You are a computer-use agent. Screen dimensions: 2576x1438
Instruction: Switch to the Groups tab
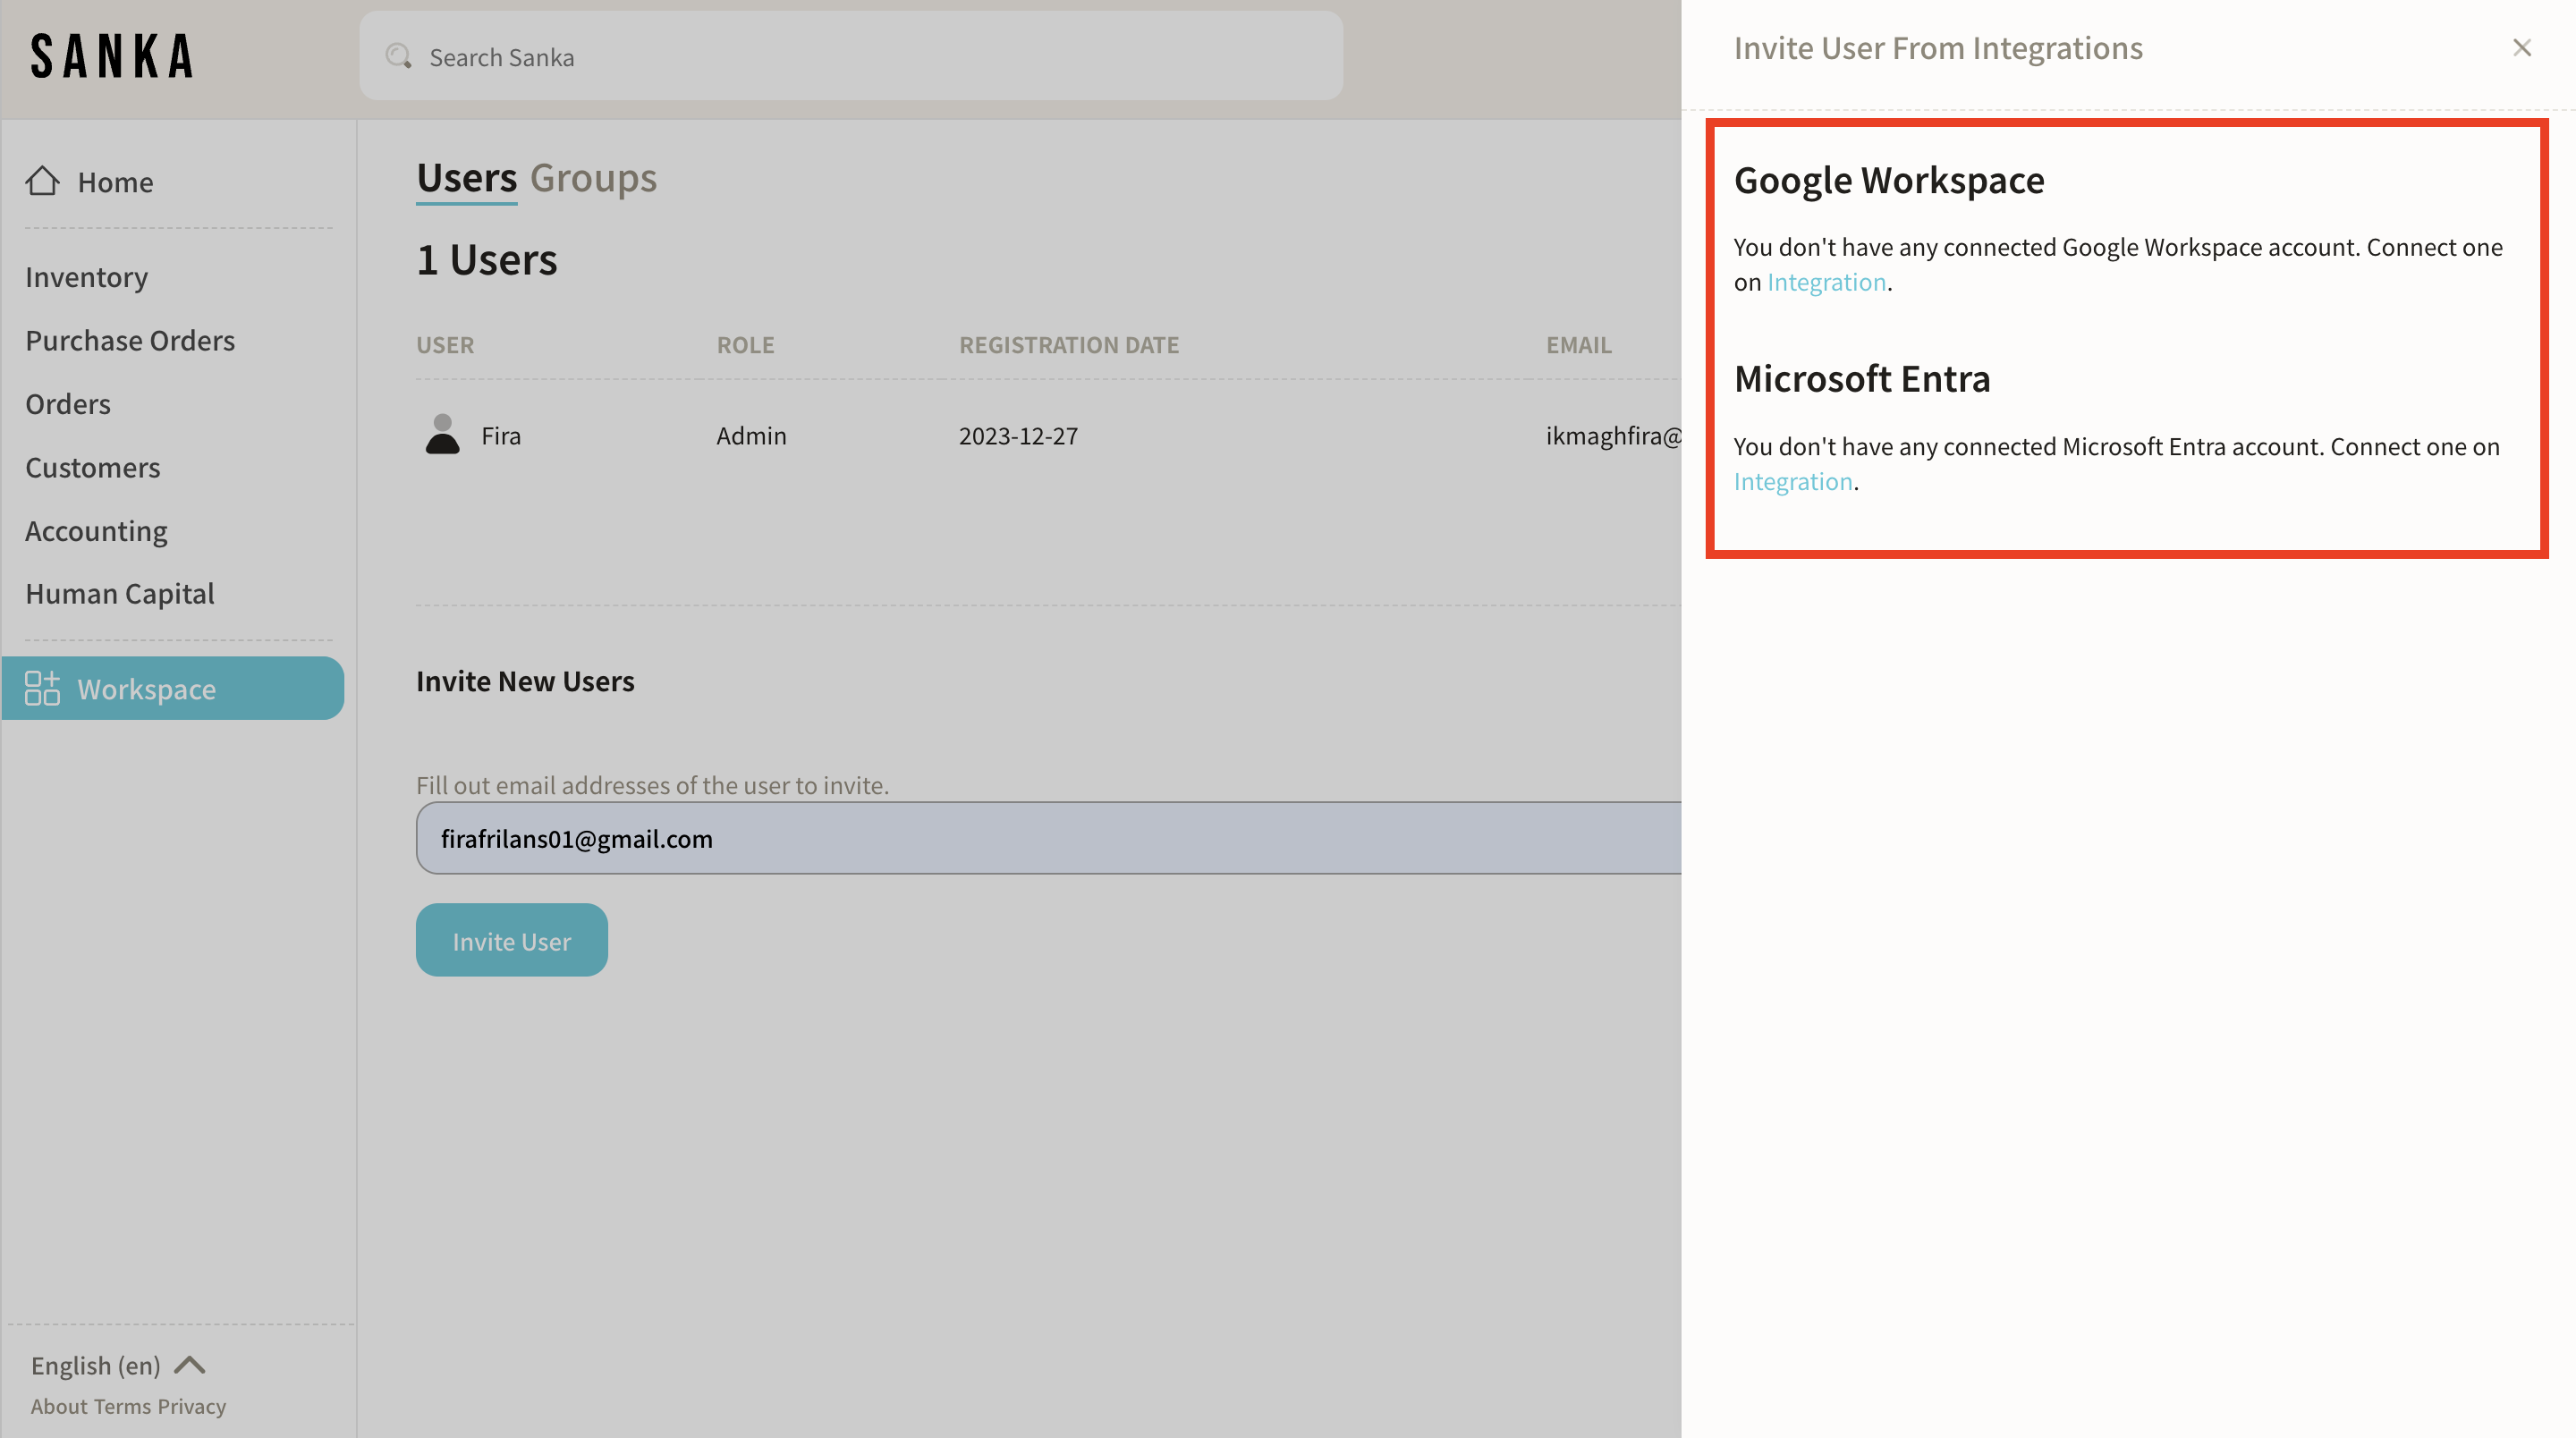point(593,178)
